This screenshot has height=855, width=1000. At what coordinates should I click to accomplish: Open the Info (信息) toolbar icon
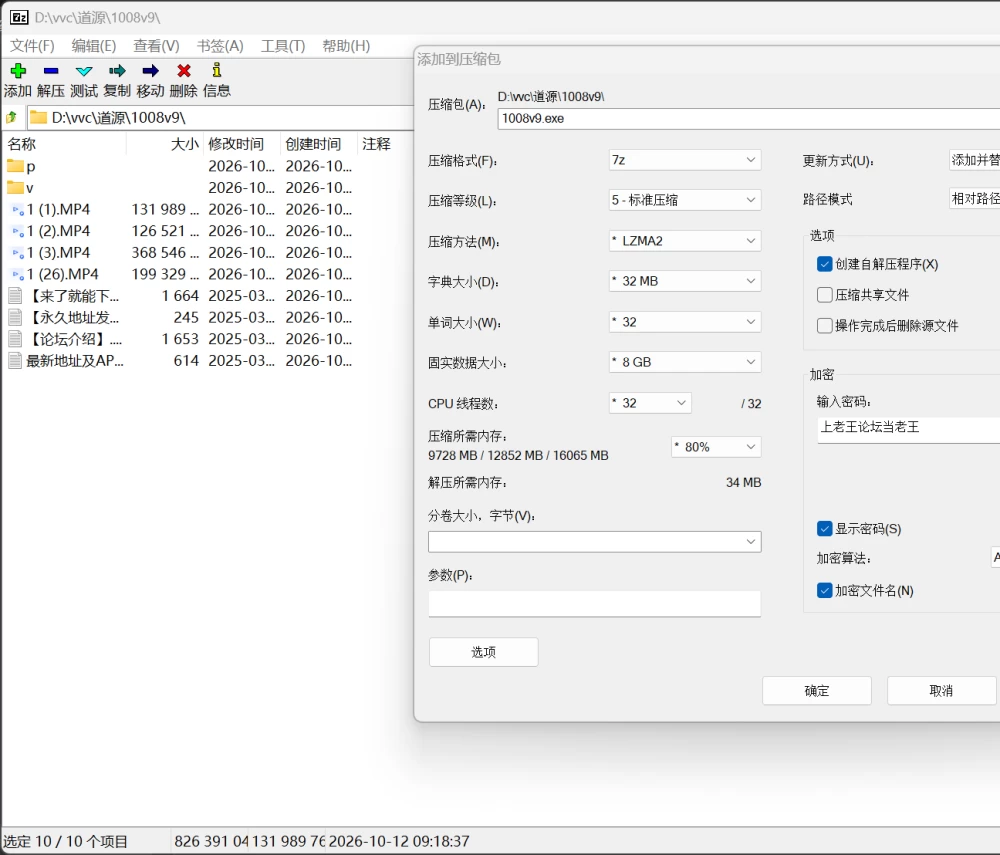217,70
